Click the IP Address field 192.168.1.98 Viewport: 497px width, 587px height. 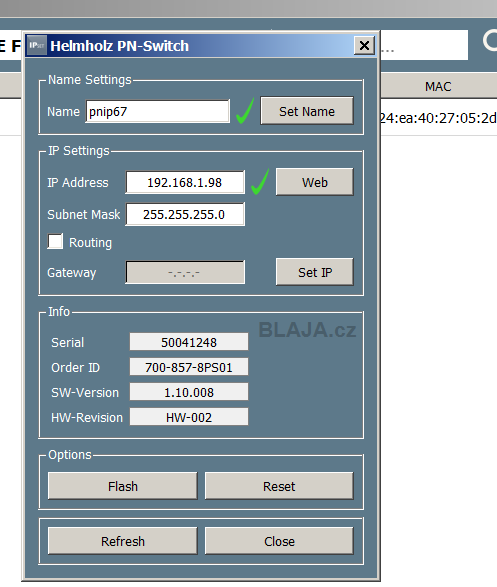point(185,182)
